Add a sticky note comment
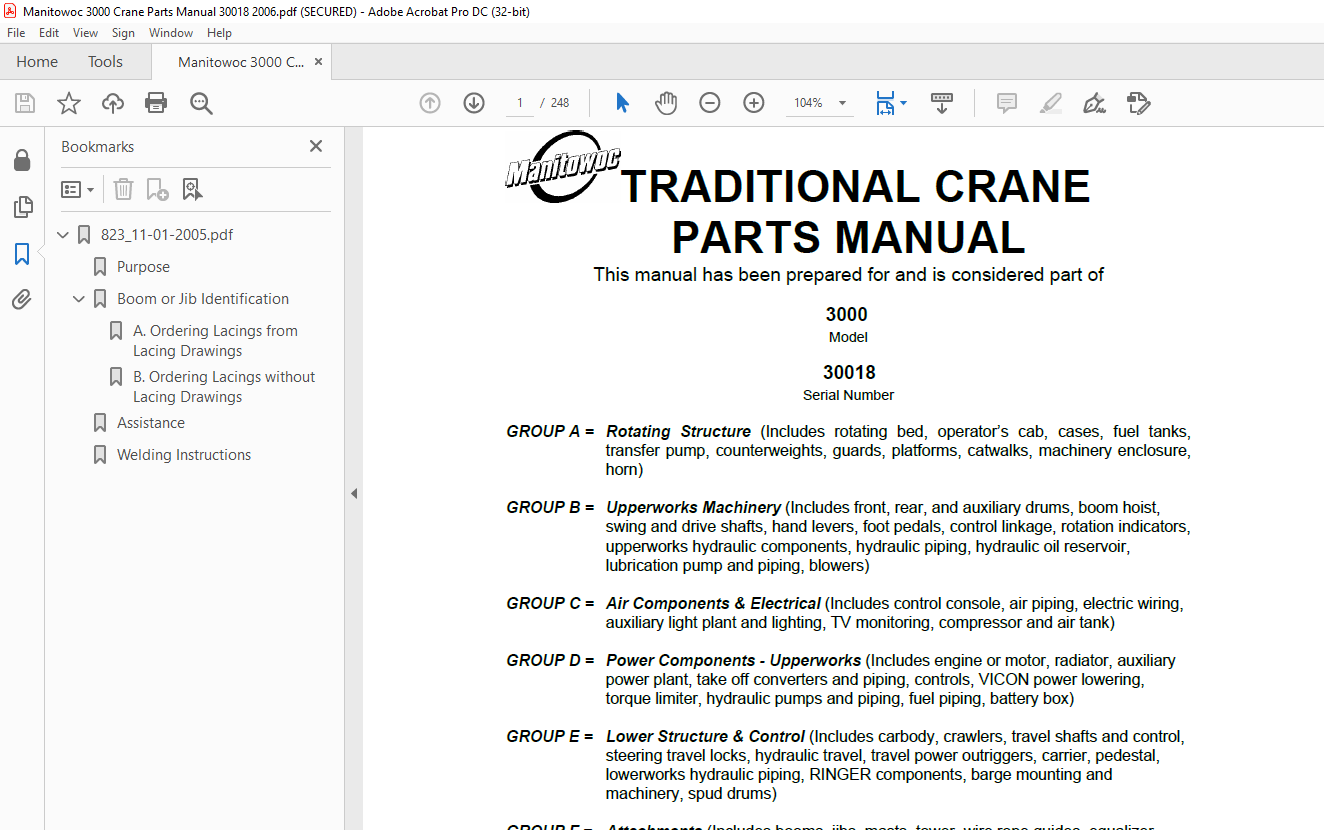 click(1007, 103)
